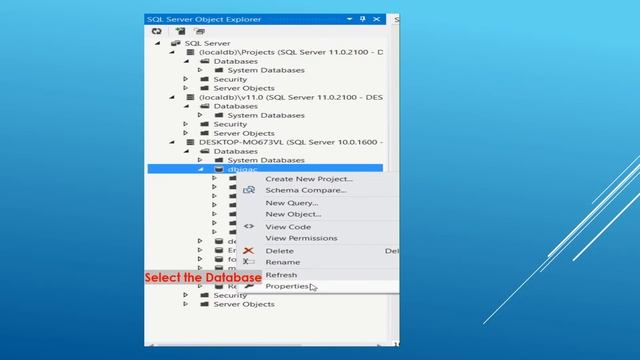Image resolution: width=640 pixels, height=360 pixels.
Task: Click the Add SQL Server toolbar icon
Action: coord(180,31)
